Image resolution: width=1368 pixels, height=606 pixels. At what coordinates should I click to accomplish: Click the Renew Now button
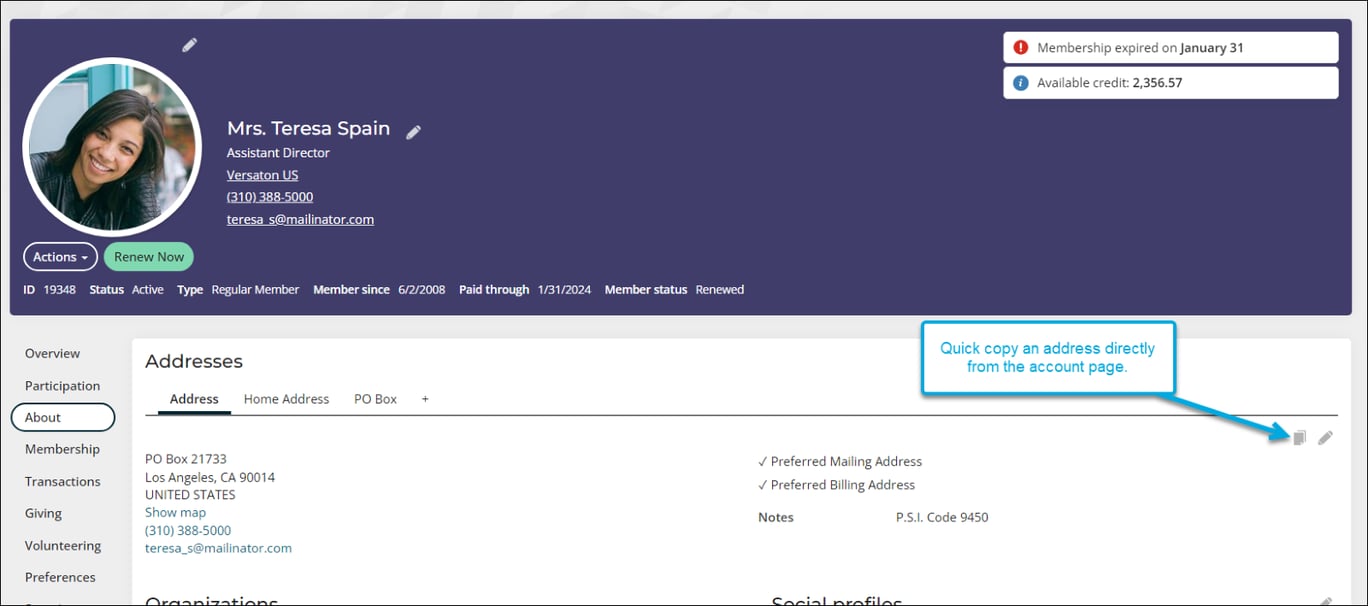(148, 256)
